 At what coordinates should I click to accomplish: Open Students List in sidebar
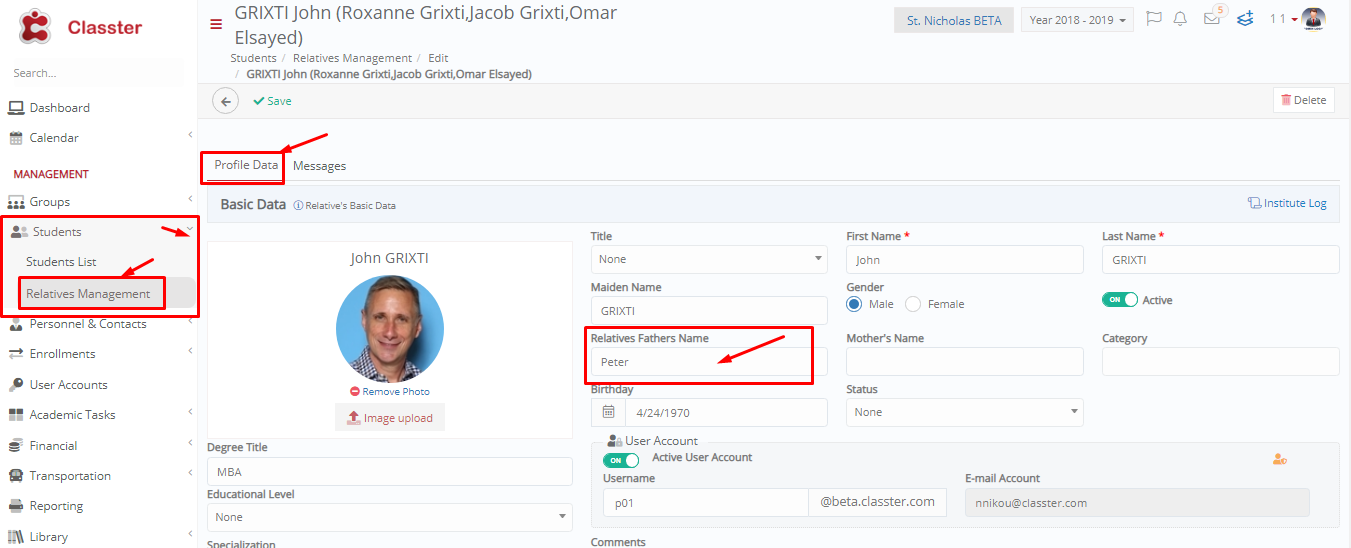[x=61, y=262]
